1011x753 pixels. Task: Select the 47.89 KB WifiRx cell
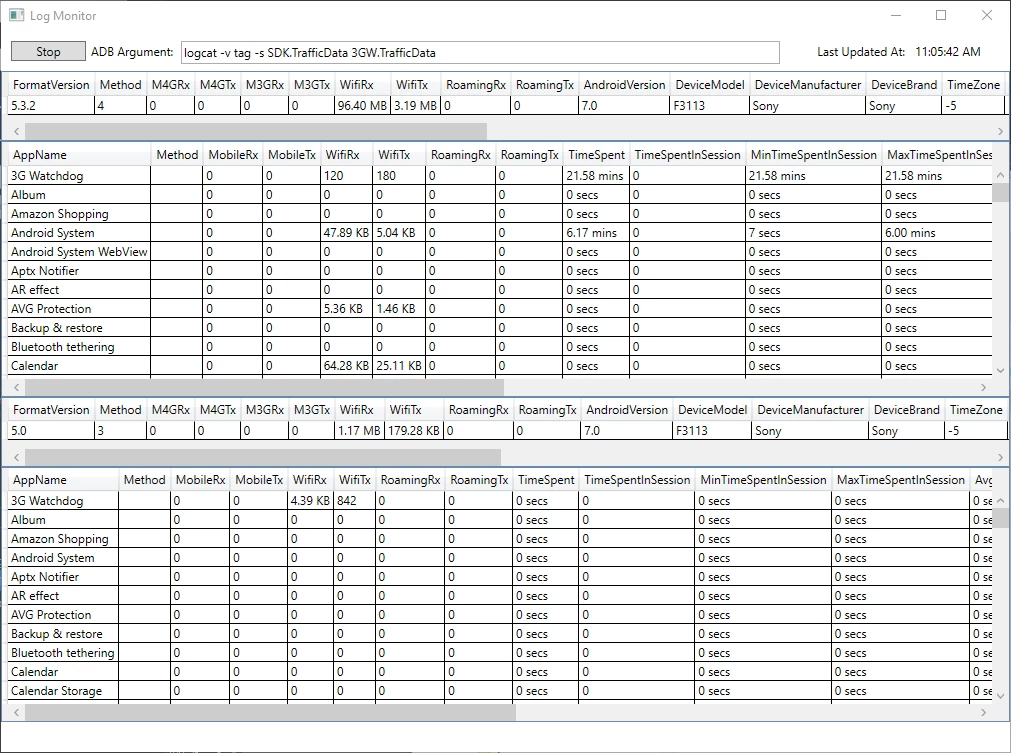click(346, 233)
